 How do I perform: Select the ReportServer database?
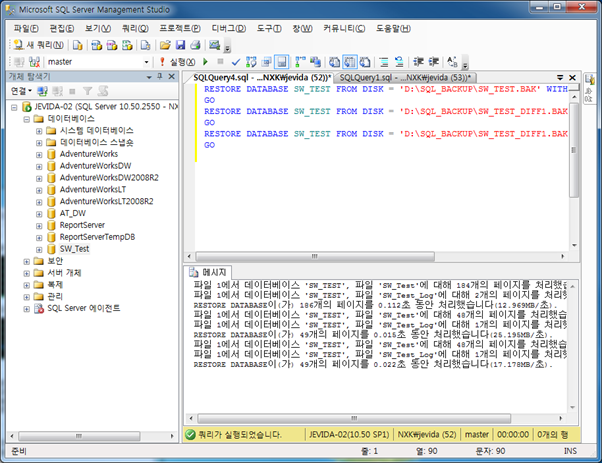point(82,225)
